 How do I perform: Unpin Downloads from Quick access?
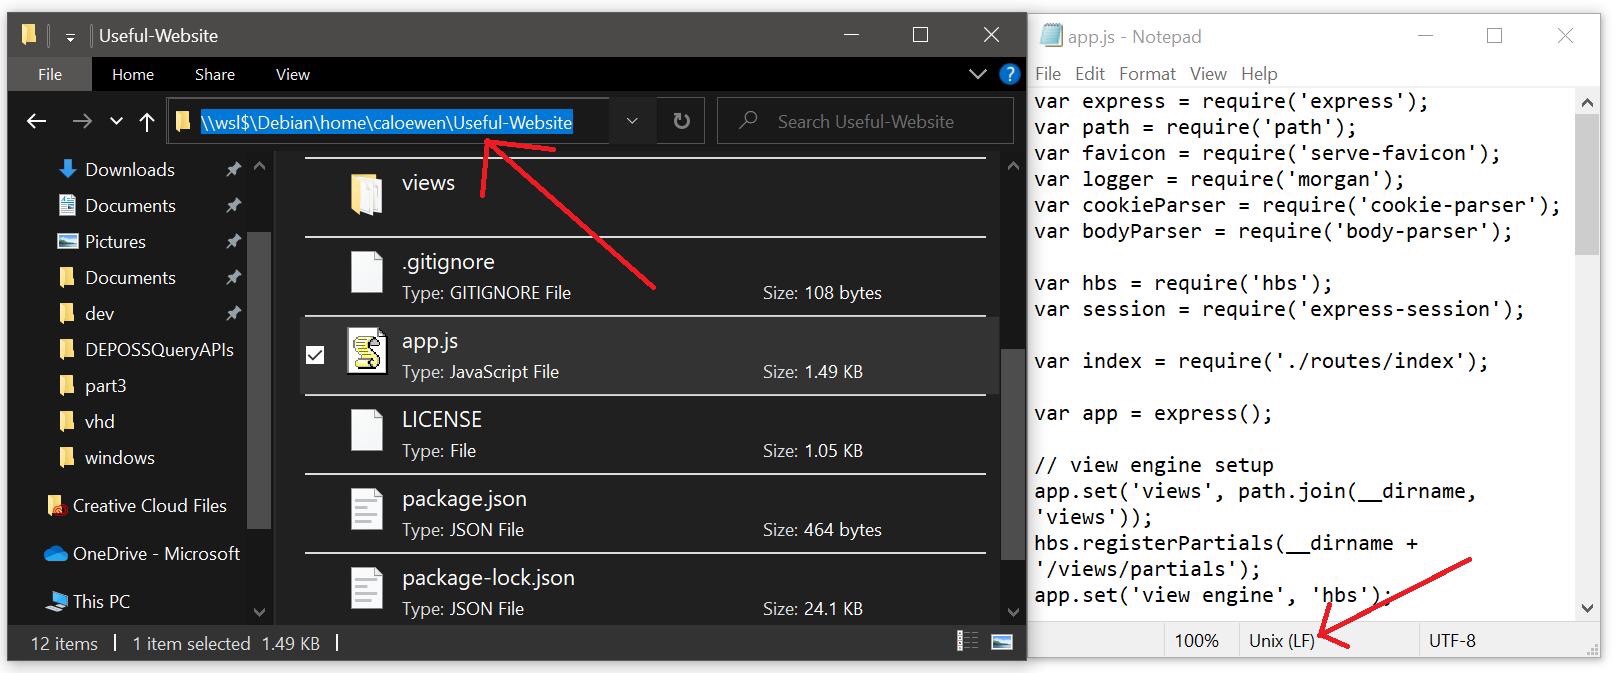[x=233, y=169]
